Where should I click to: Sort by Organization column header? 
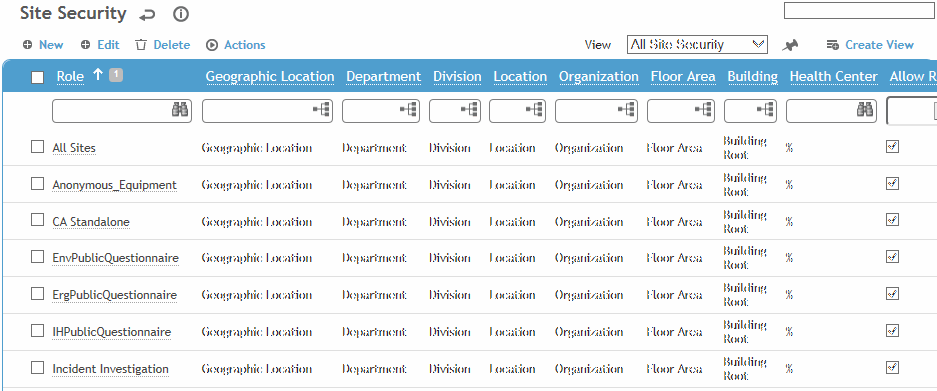click(599, 77)
